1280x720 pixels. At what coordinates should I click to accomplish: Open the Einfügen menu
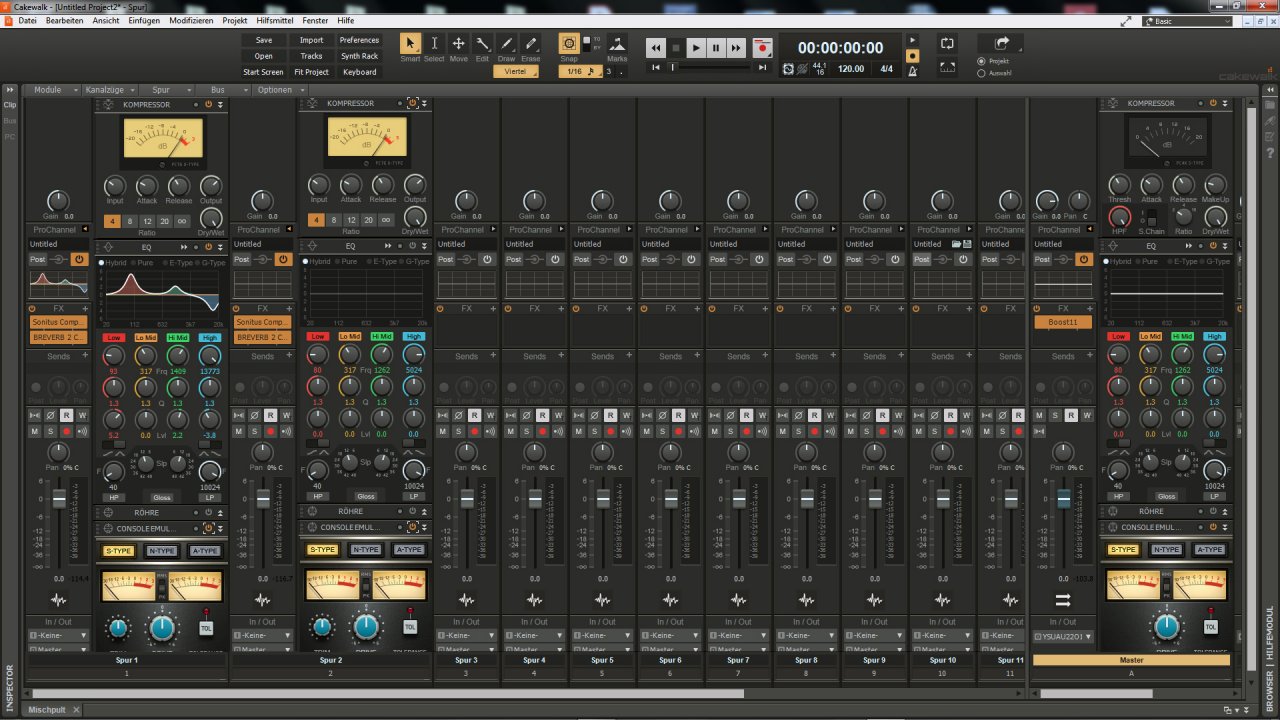pos(144,20)
